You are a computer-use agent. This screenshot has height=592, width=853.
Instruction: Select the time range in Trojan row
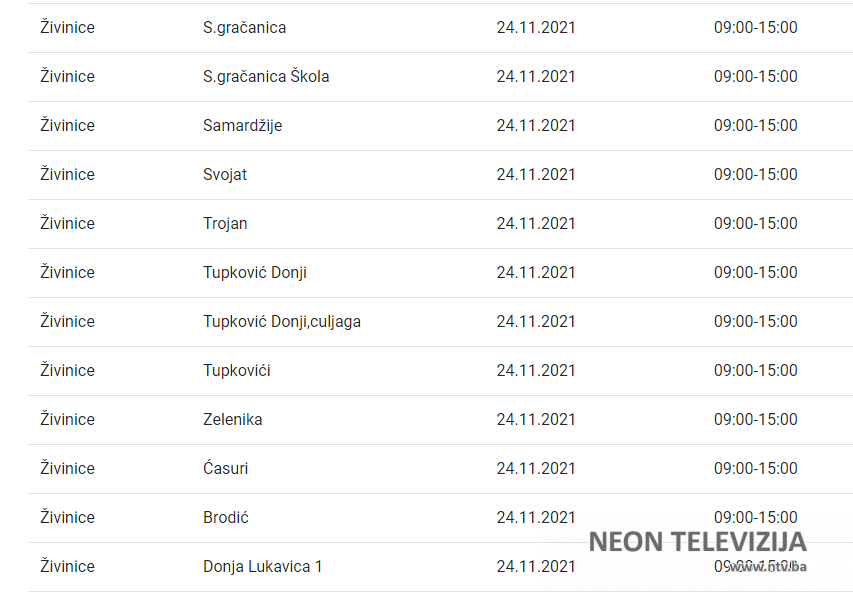[x=755, y=224]
